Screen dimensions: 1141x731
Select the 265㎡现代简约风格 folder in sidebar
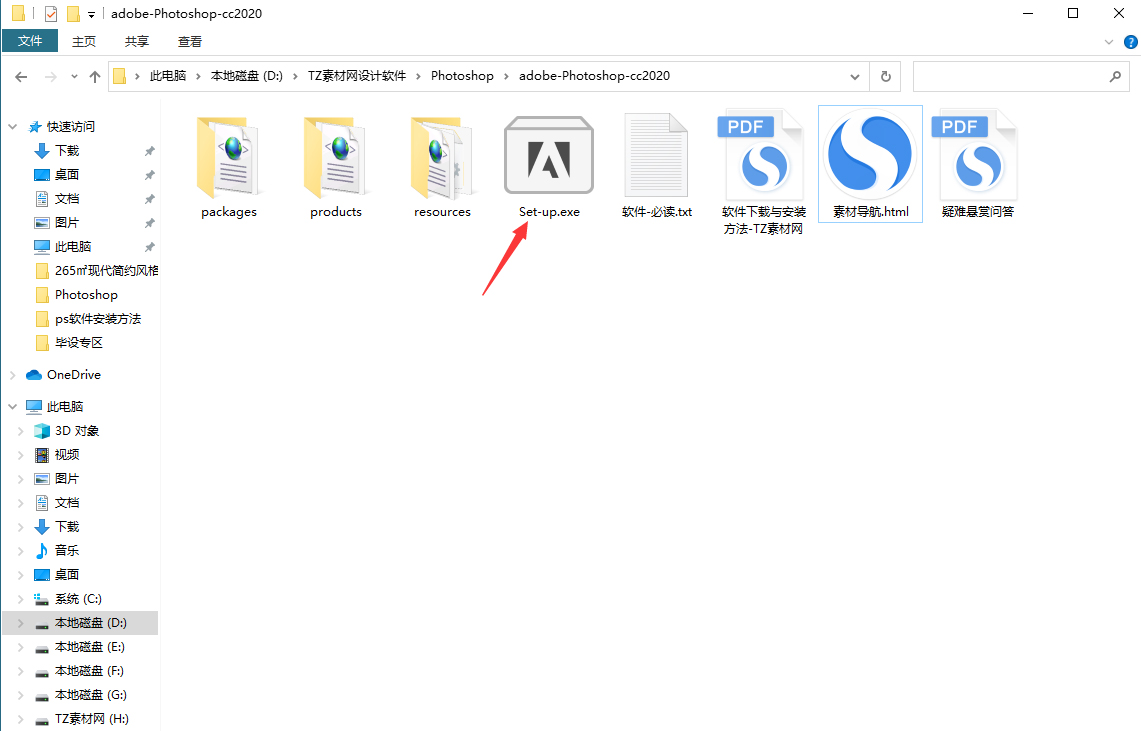coord(96,271)
